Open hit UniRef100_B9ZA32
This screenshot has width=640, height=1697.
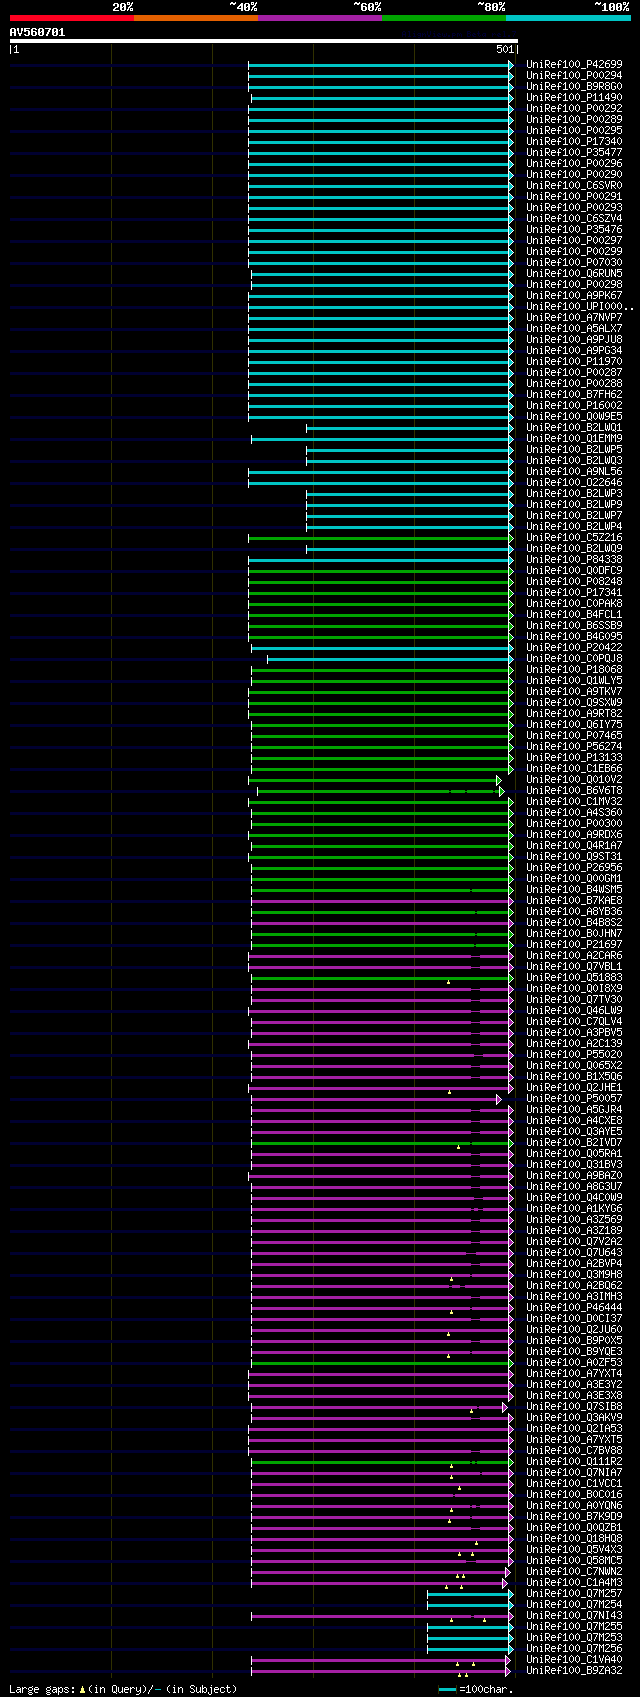[x=574, y=1670]
